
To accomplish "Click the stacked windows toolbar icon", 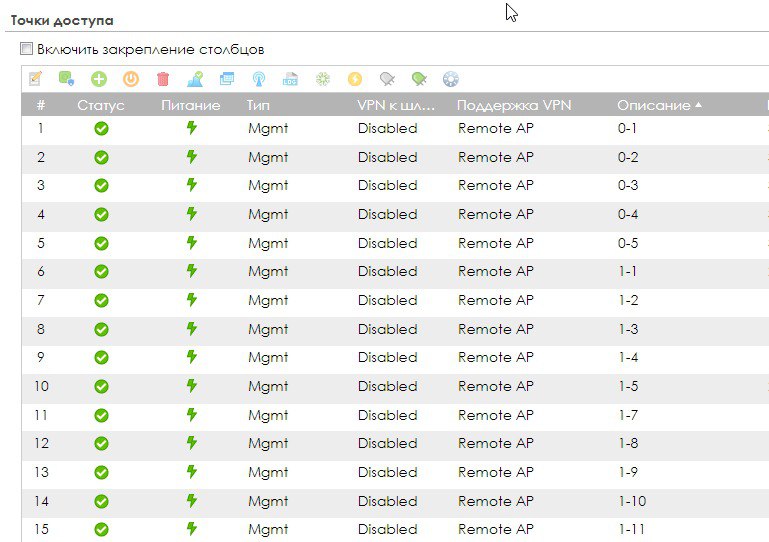I will click(227, 78).
